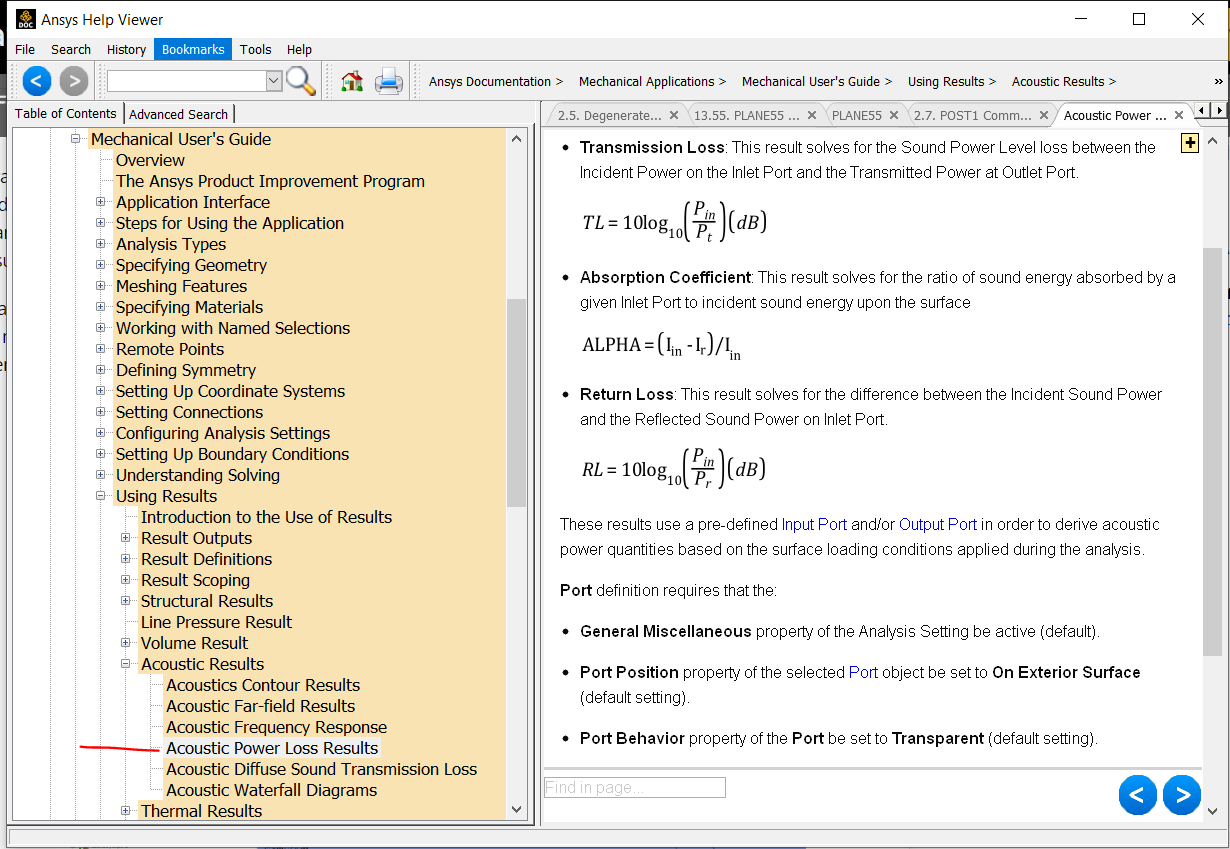Go to the Home page icon
The width and height of the screenshot is (1230, 849).
coord(352,81)
